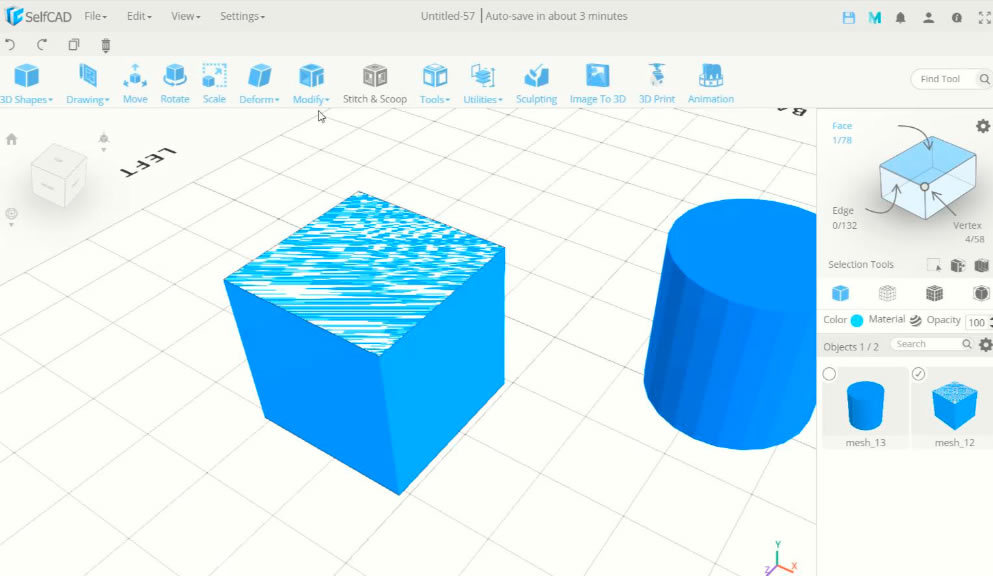Open the Utilities dropdown

pos(483,84)
